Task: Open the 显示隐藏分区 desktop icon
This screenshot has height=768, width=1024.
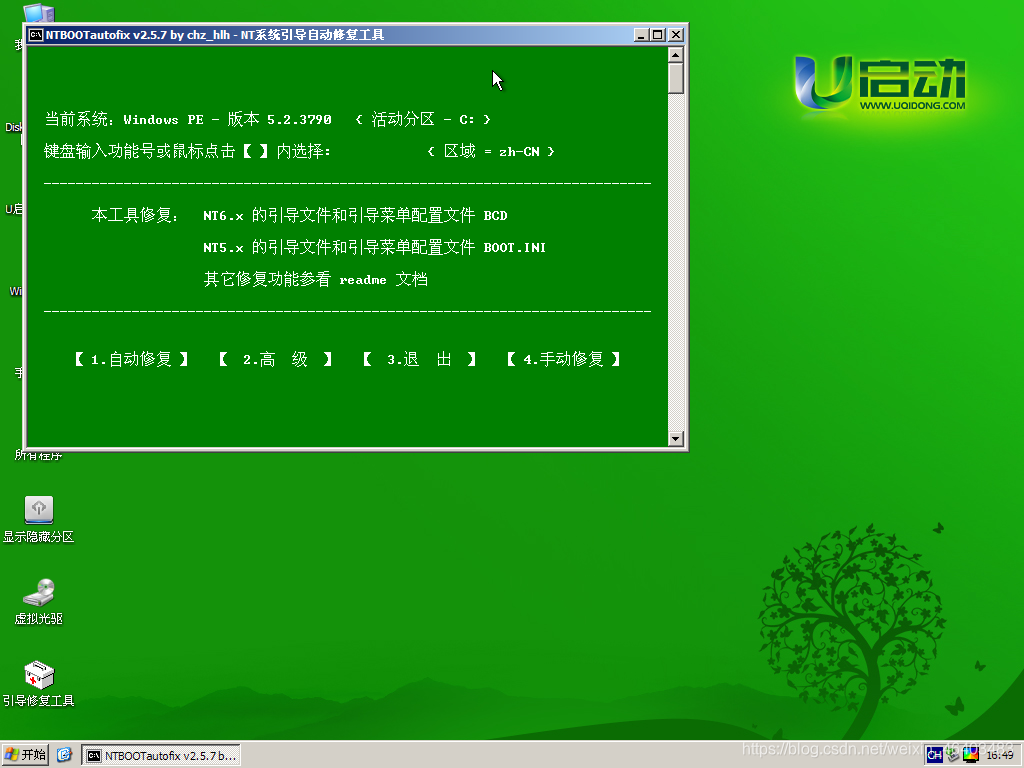Action: point(39,519)
